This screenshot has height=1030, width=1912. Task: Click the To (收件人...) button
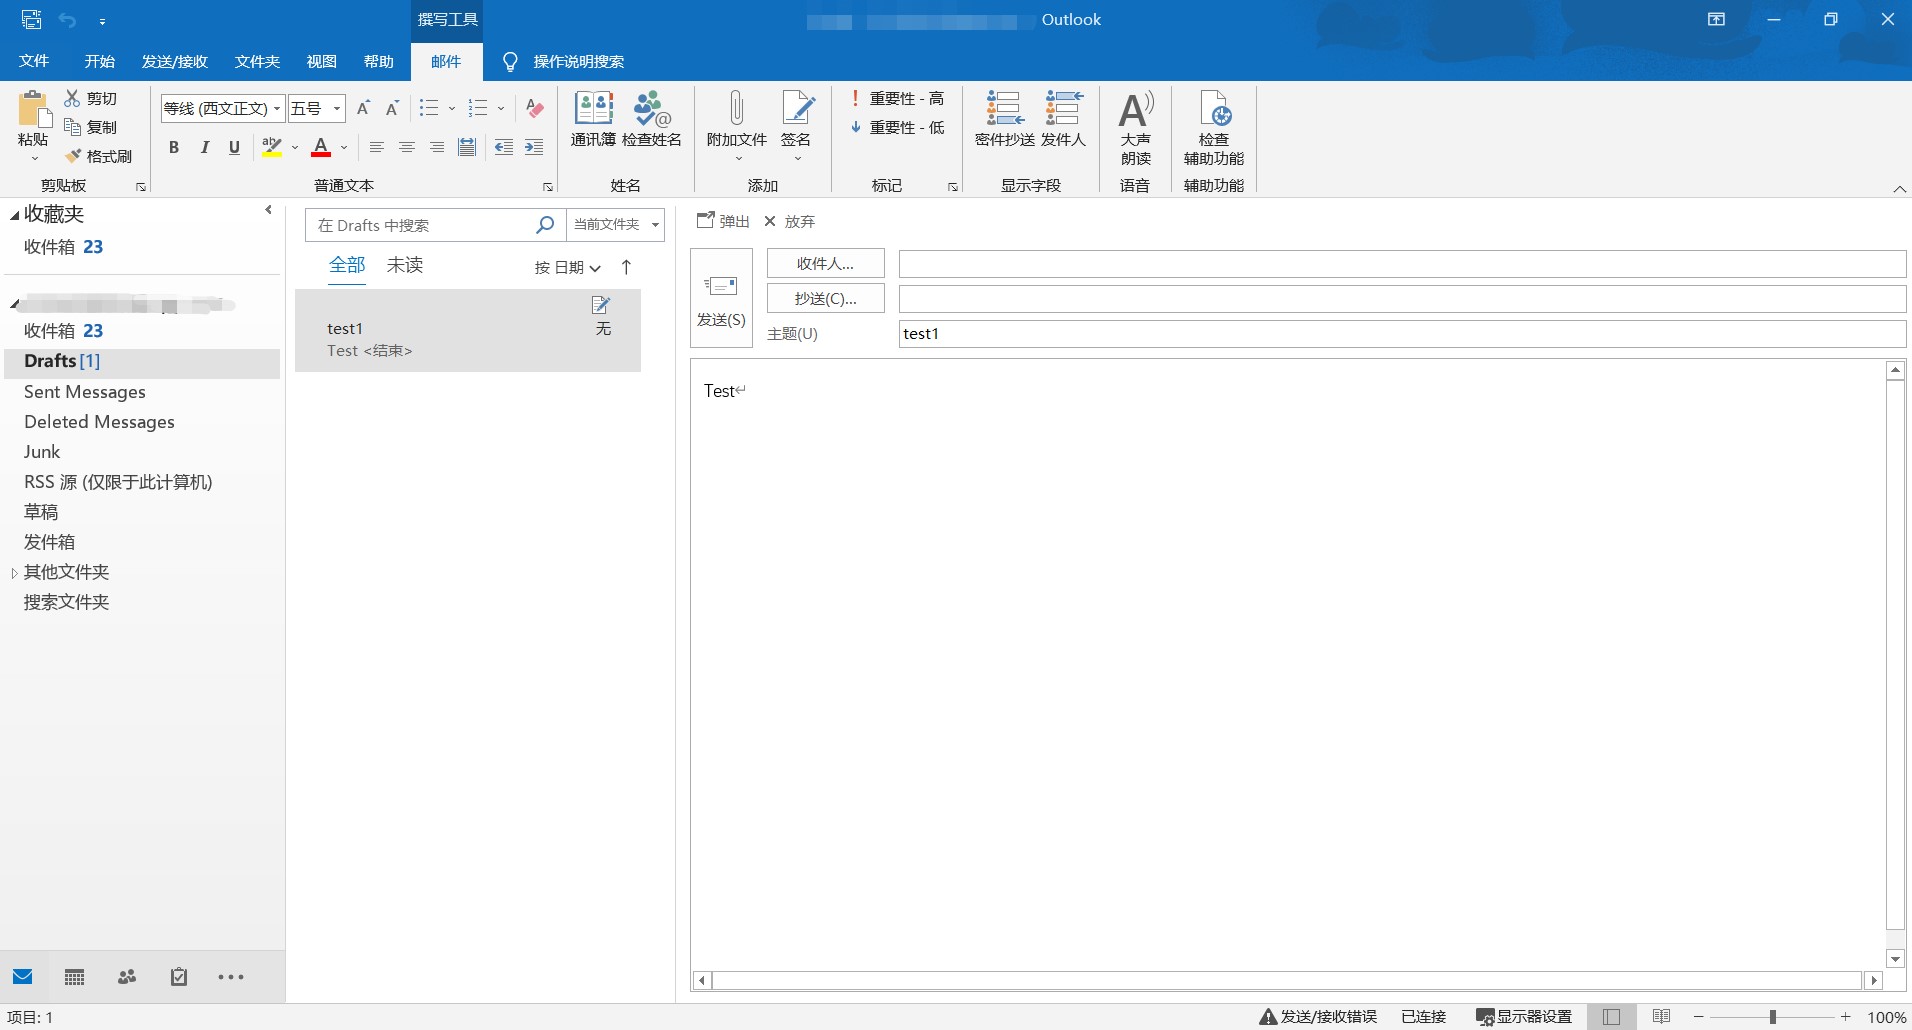click(x=825, y=263)
